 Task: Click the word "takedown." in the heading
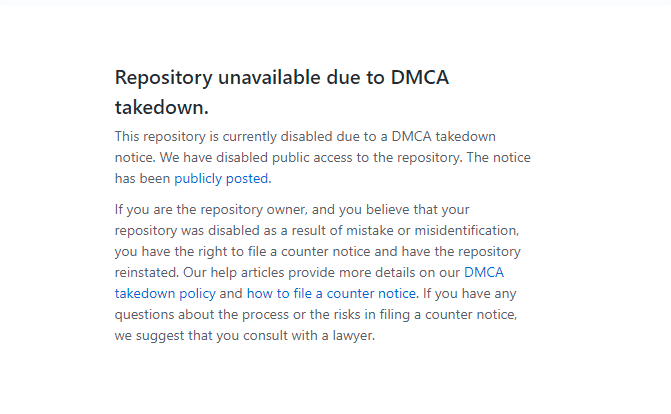pyautogui.click(x=162, y=107)
